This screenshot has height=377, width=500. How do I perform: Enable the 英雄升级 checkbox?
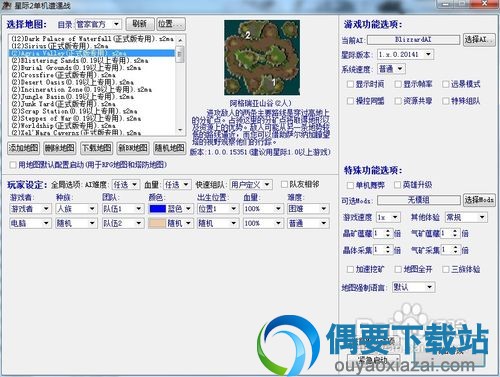(x=397, y=185)
